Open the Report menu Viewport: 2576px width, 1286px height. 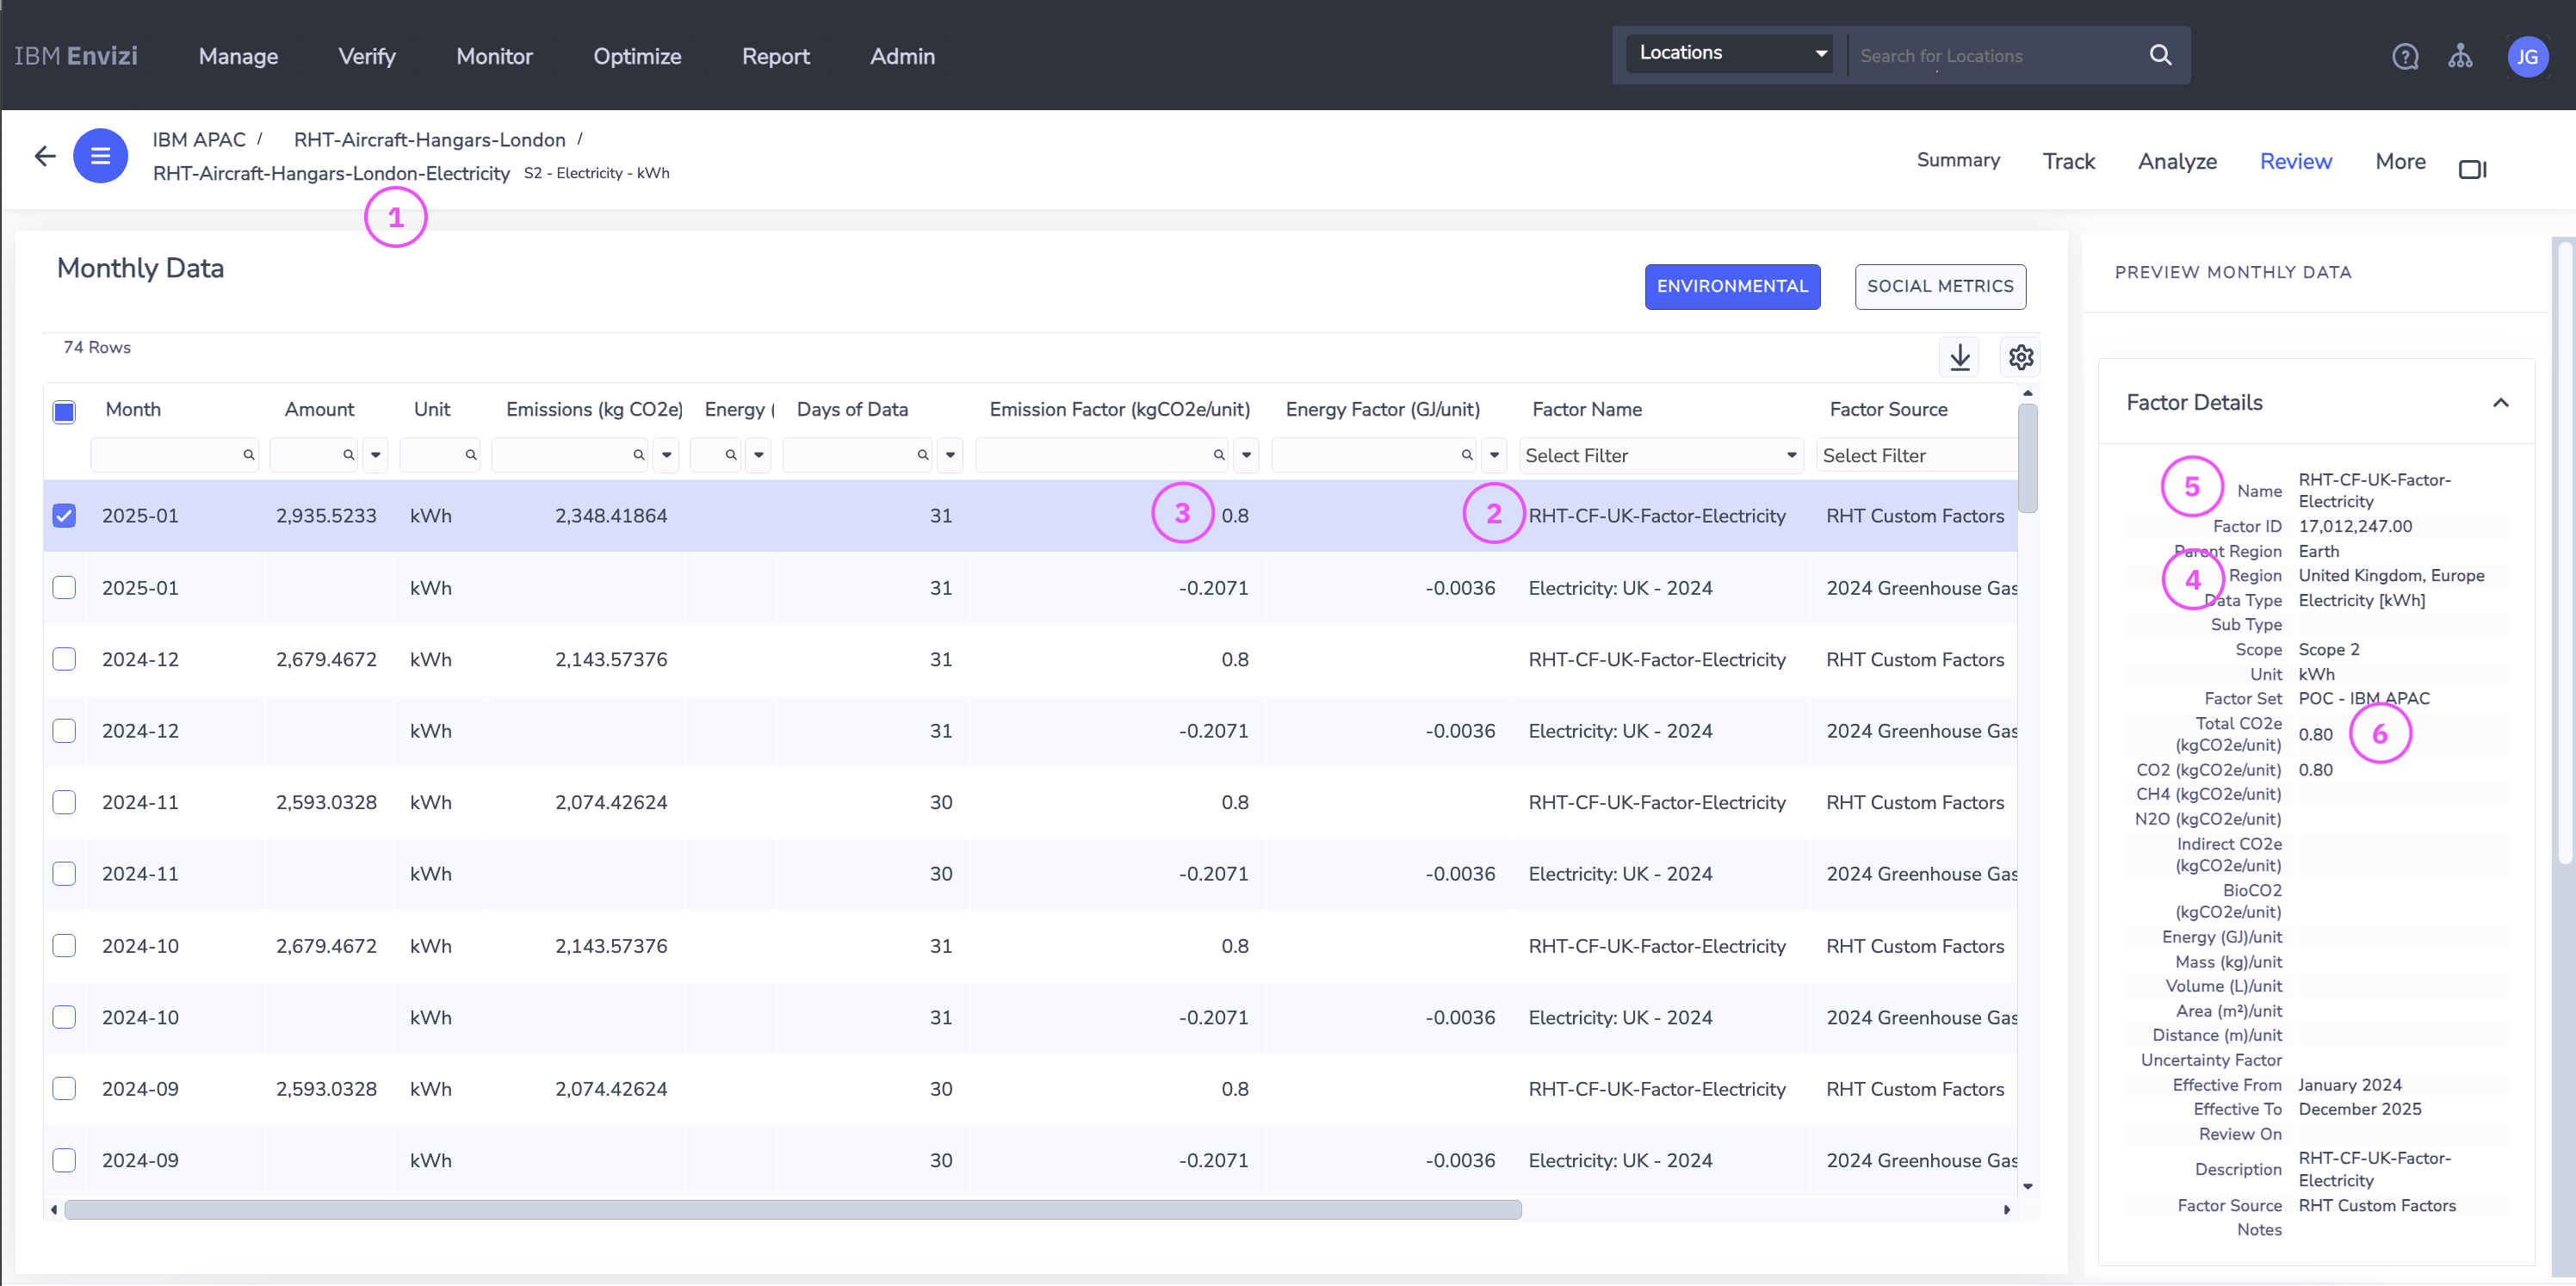775,56
